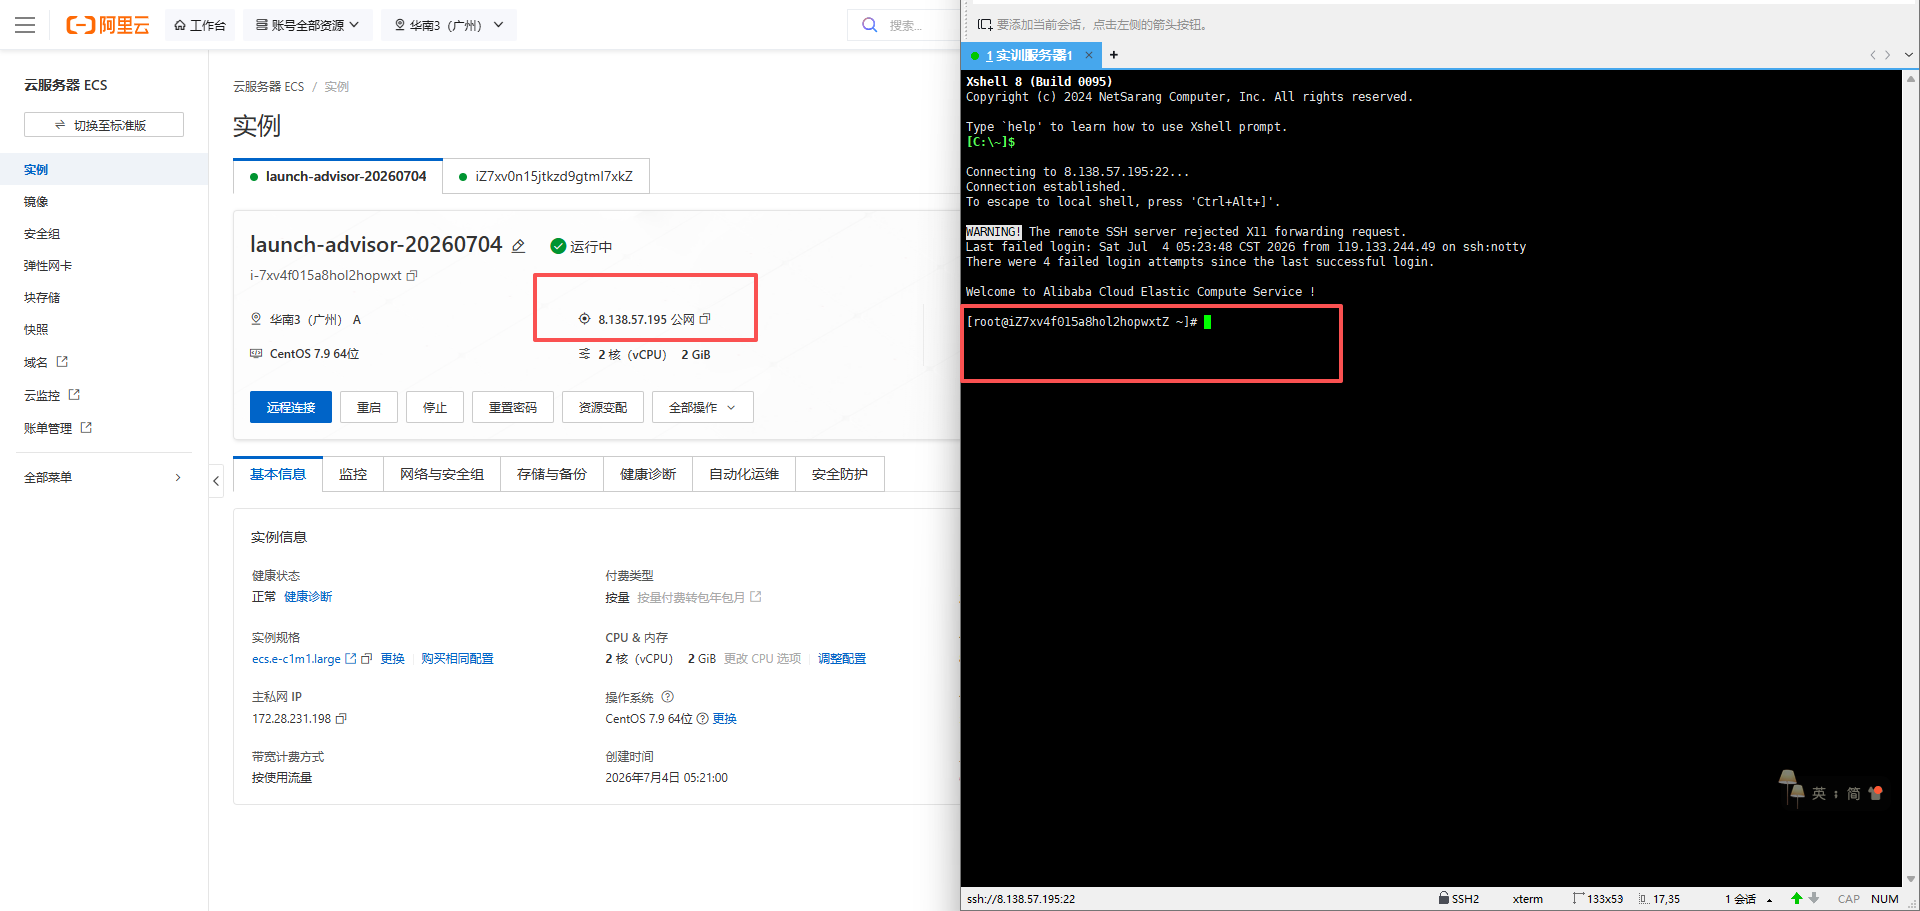This screenshot has height=911, width=1920.
Task: Open the hamburger menu next to the Alibaba Cloud logo
Action: tap(25, 25)
